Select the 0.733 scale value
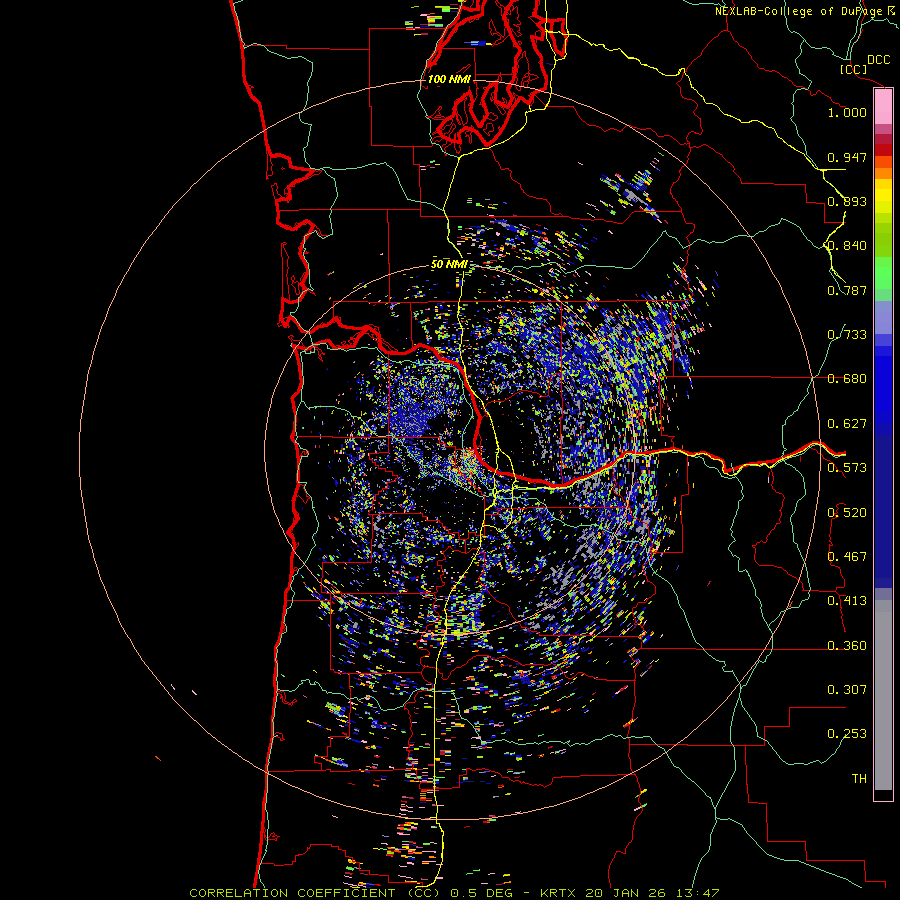The height and width of the screenshot is (900, 900). (847, 335)
